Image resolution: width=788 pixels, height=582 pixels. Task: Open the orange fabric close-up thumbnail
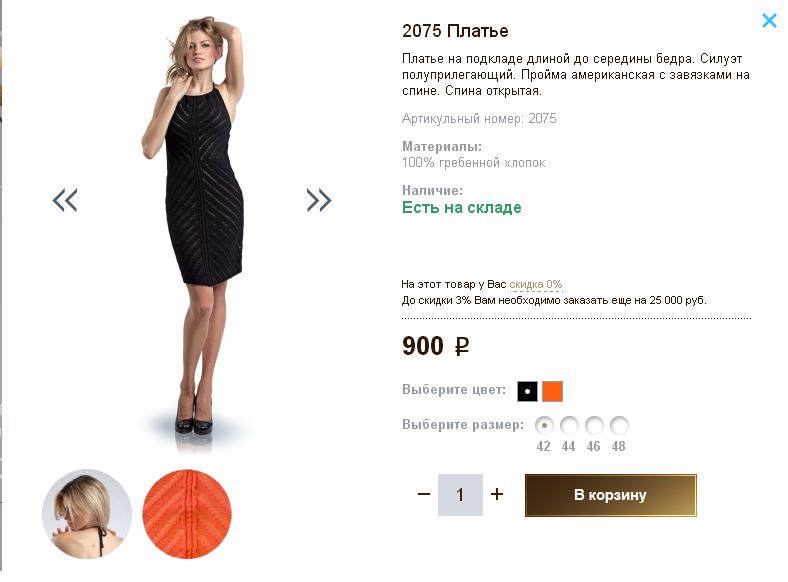(x=187, y=513)
